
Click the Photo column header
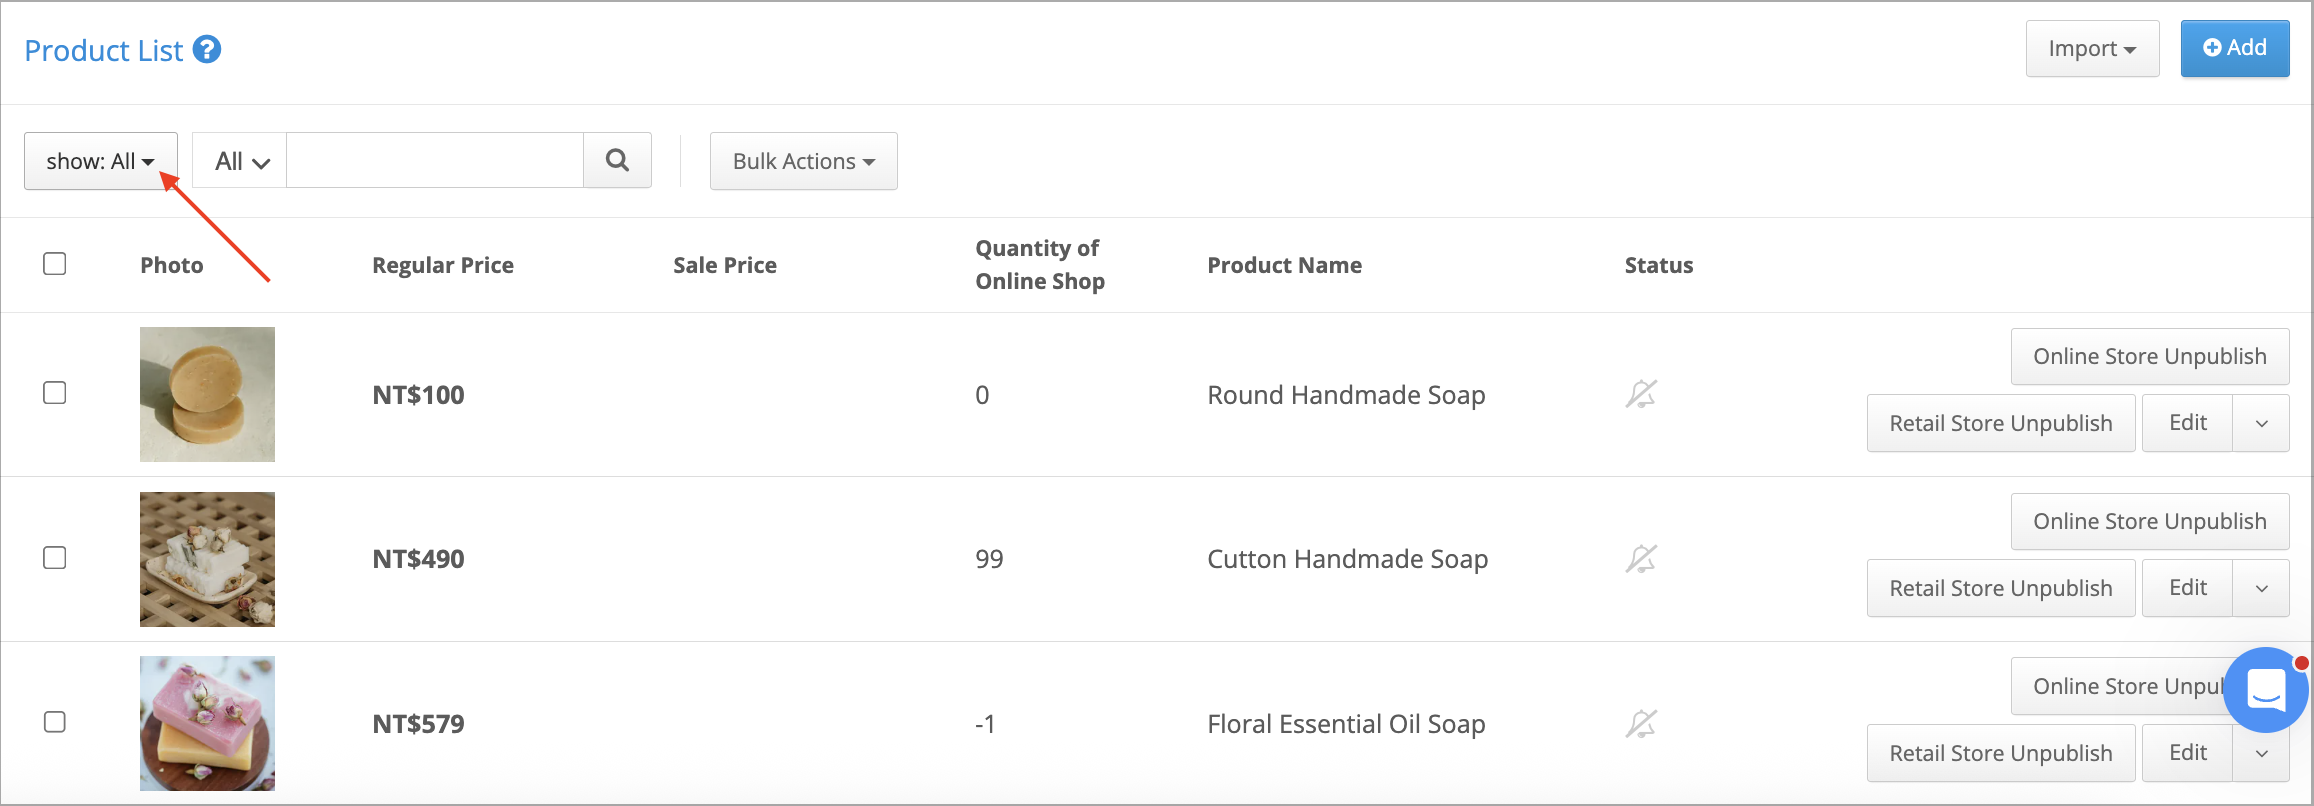tap(172, 265)
